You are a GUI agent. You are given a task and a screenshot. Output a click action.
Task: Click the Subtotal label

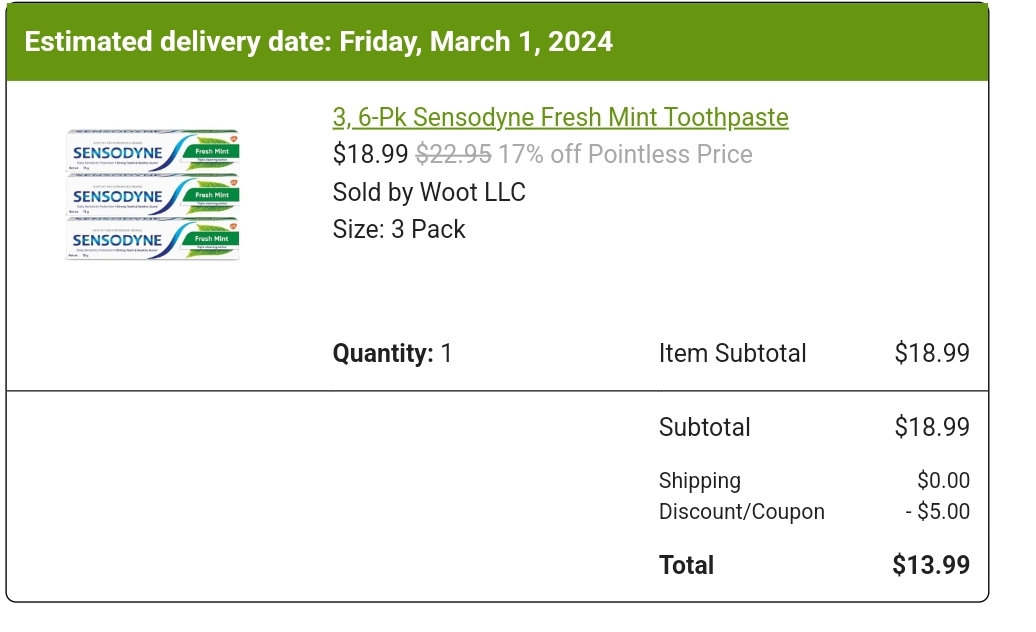(x=704, y=427)
